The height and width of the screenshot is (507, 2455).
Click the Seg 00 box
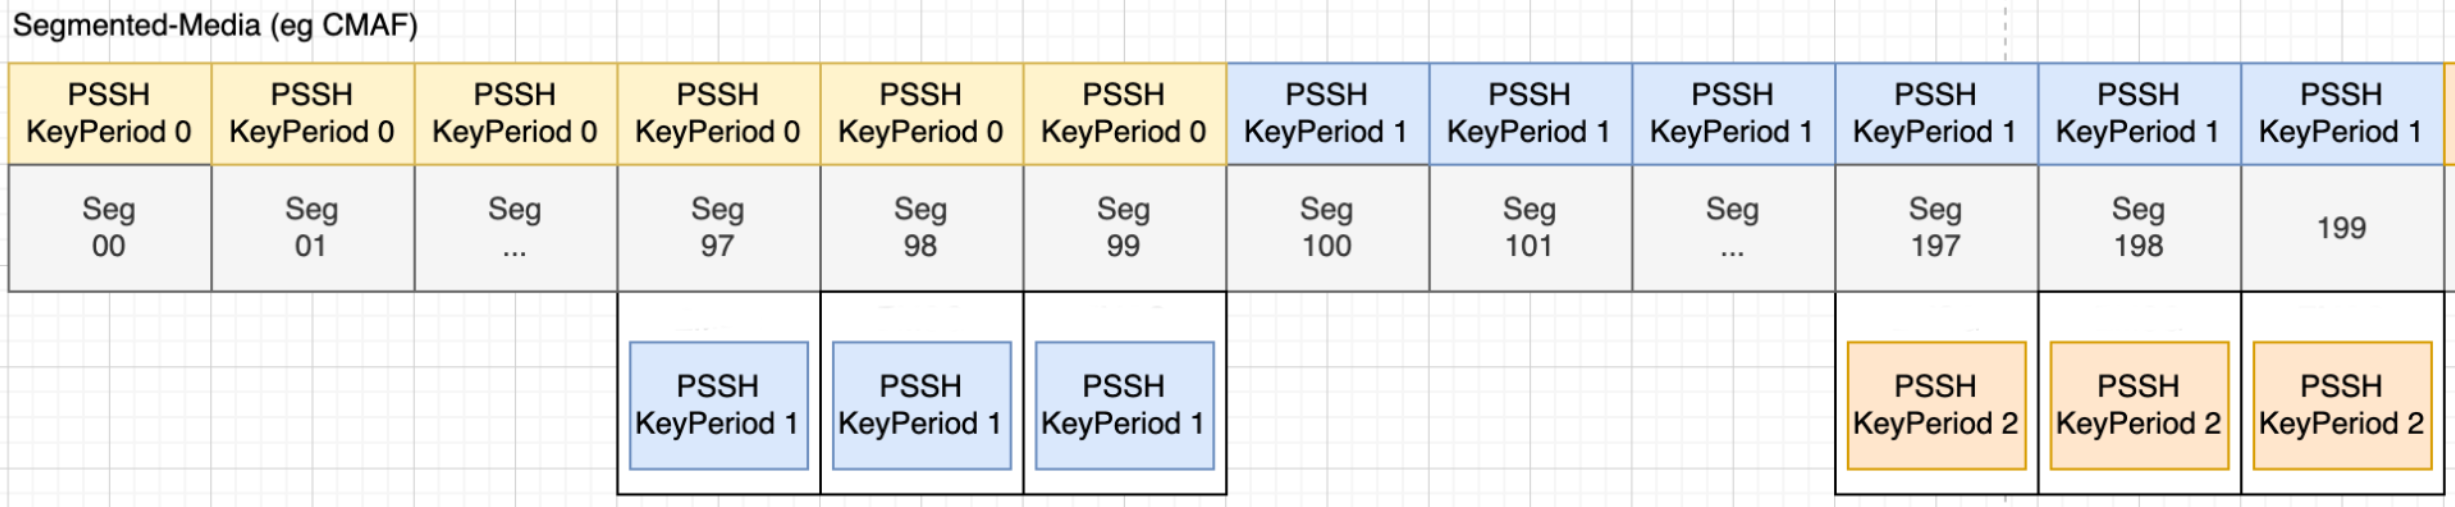pyautogui.click(x=109, y=228)
